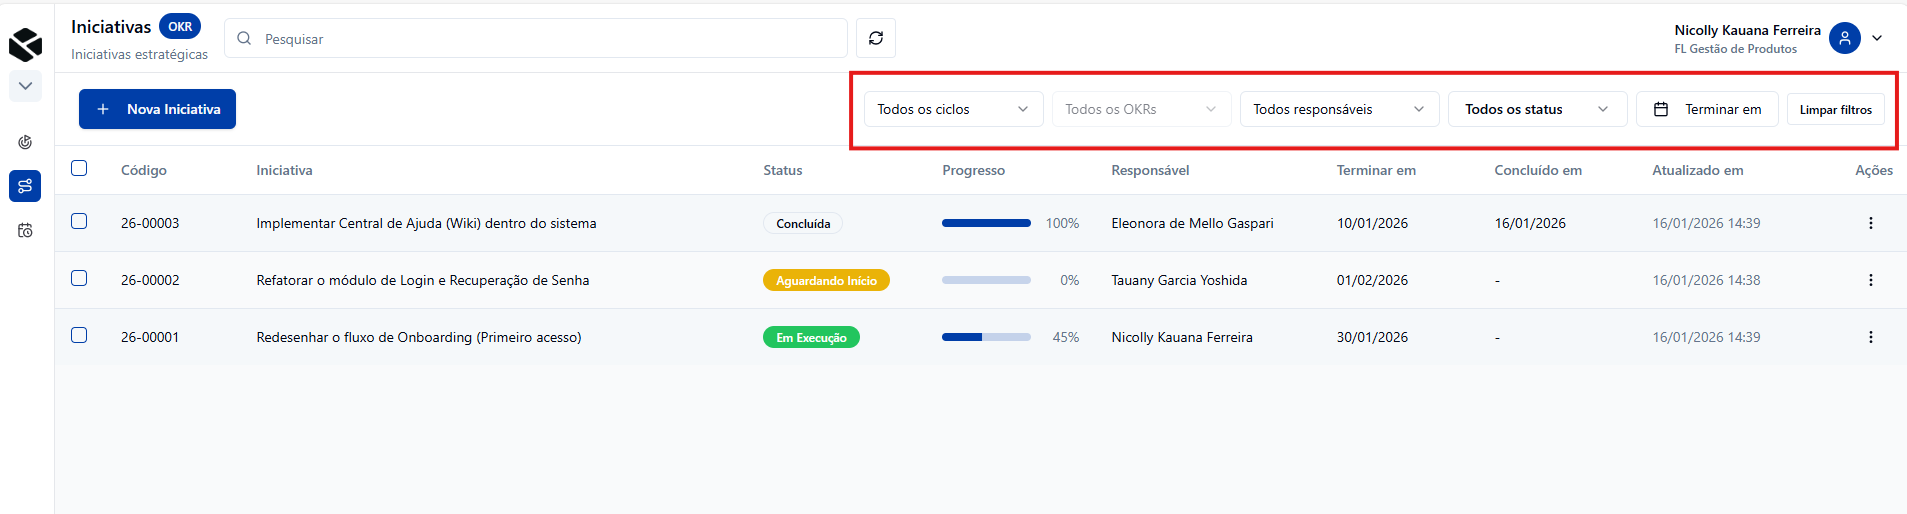Click the app logo in the sidebar
The width and height of the screenshot is (1907, 514).
tap(25, 44)
